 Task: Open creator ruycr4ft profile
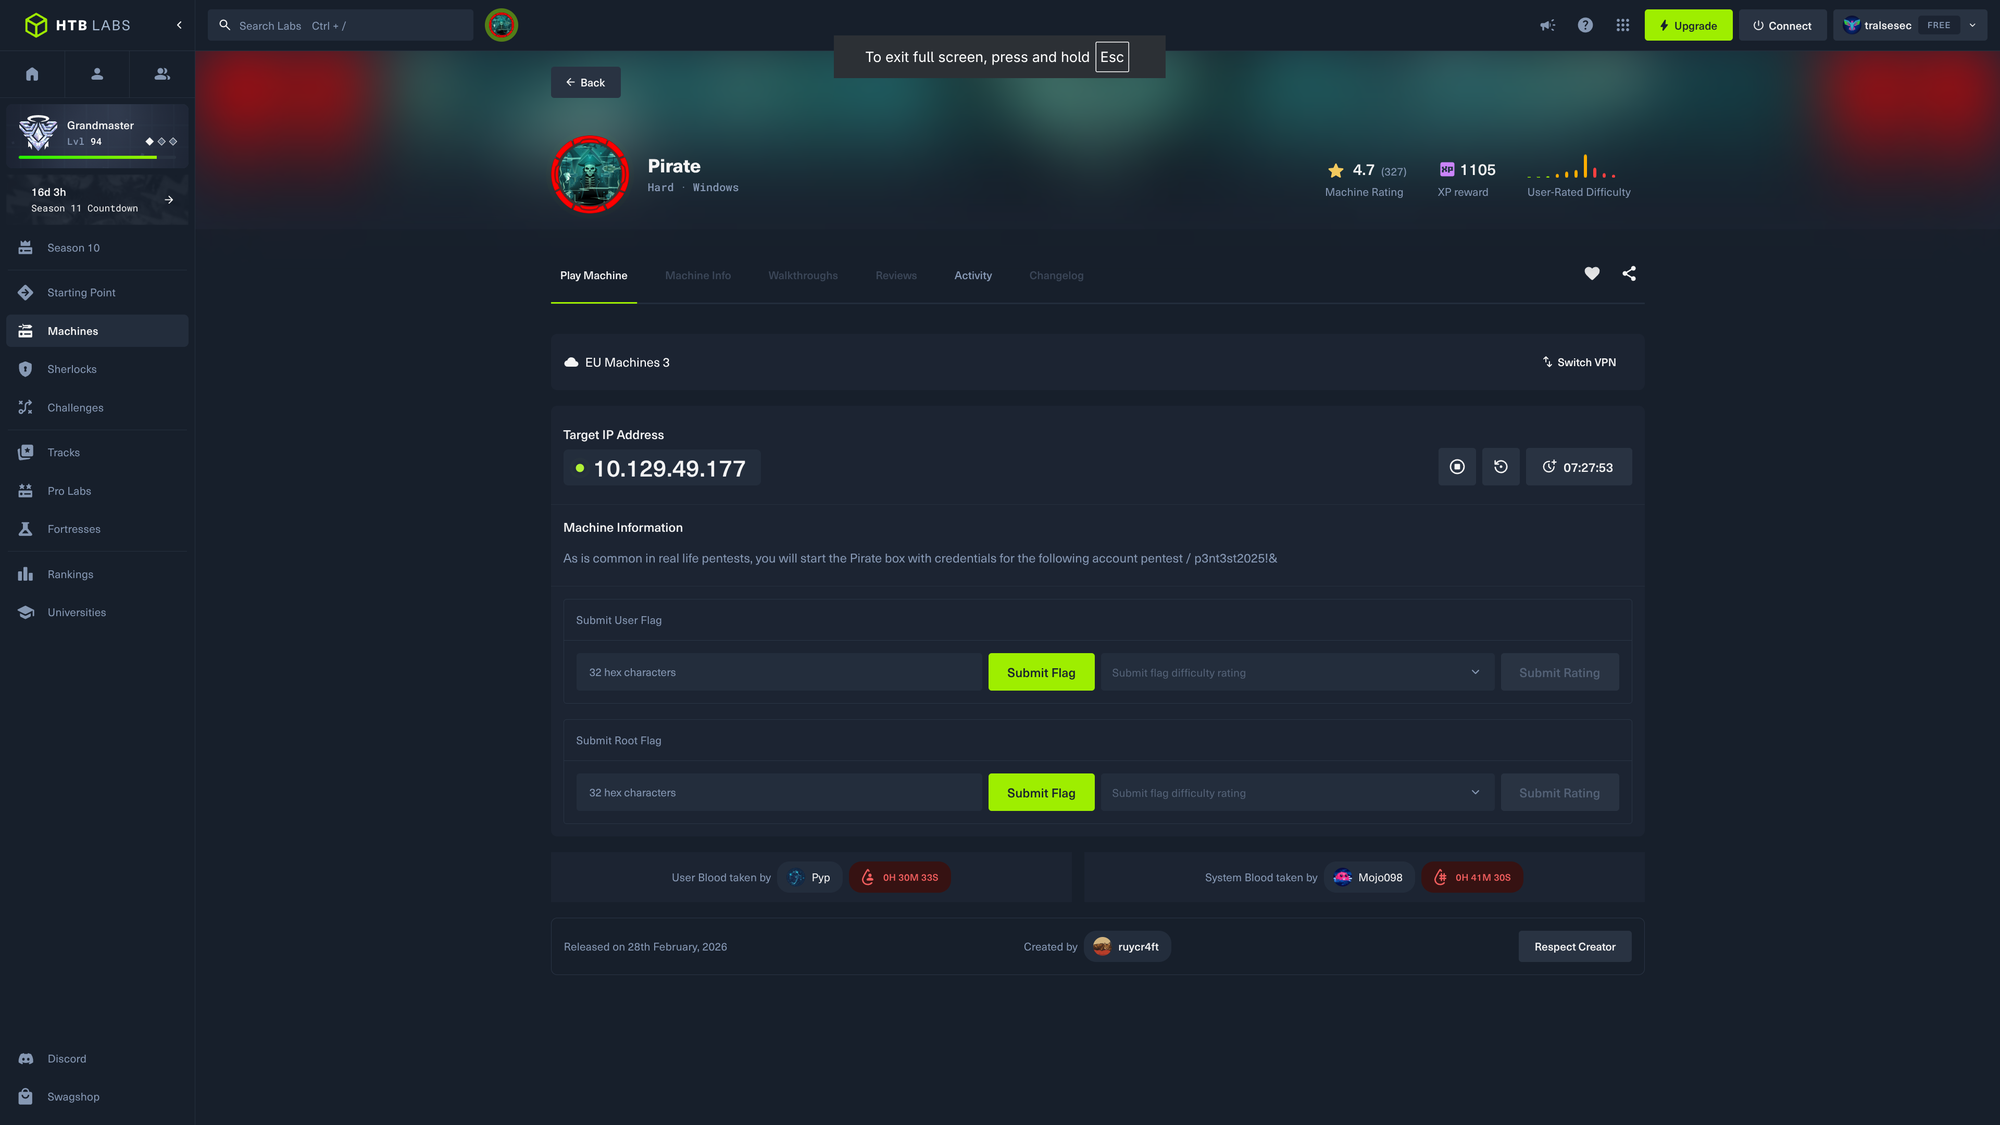1127,947
